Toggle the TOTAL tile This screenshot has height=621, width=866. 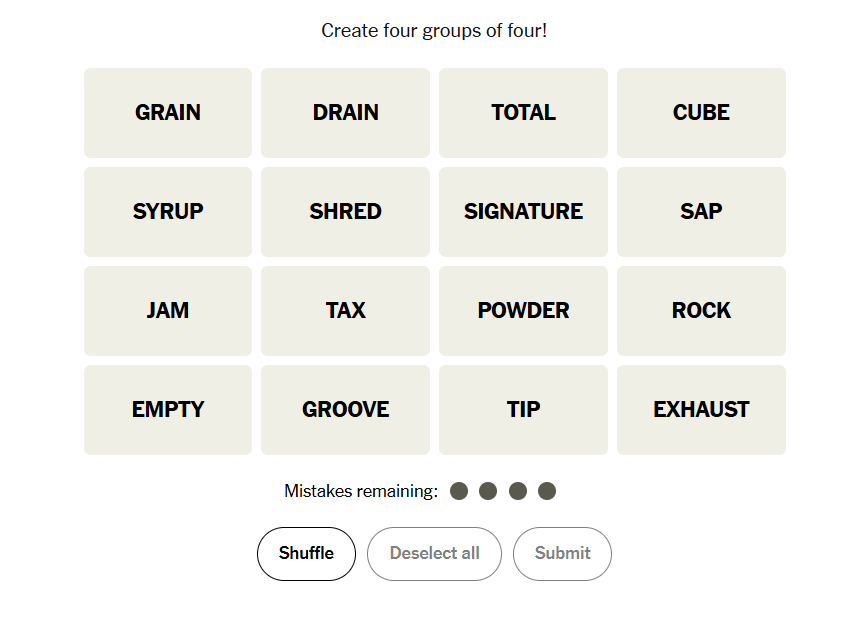pyautogui.click(x=523, y=113)
